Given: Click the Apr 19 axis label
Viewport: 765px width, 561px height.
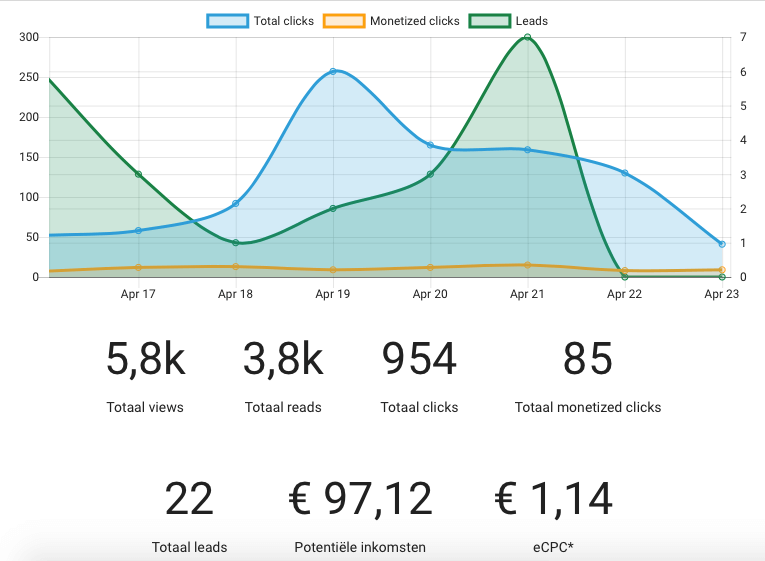Looking at the screenshot, I should coord(333,294).
